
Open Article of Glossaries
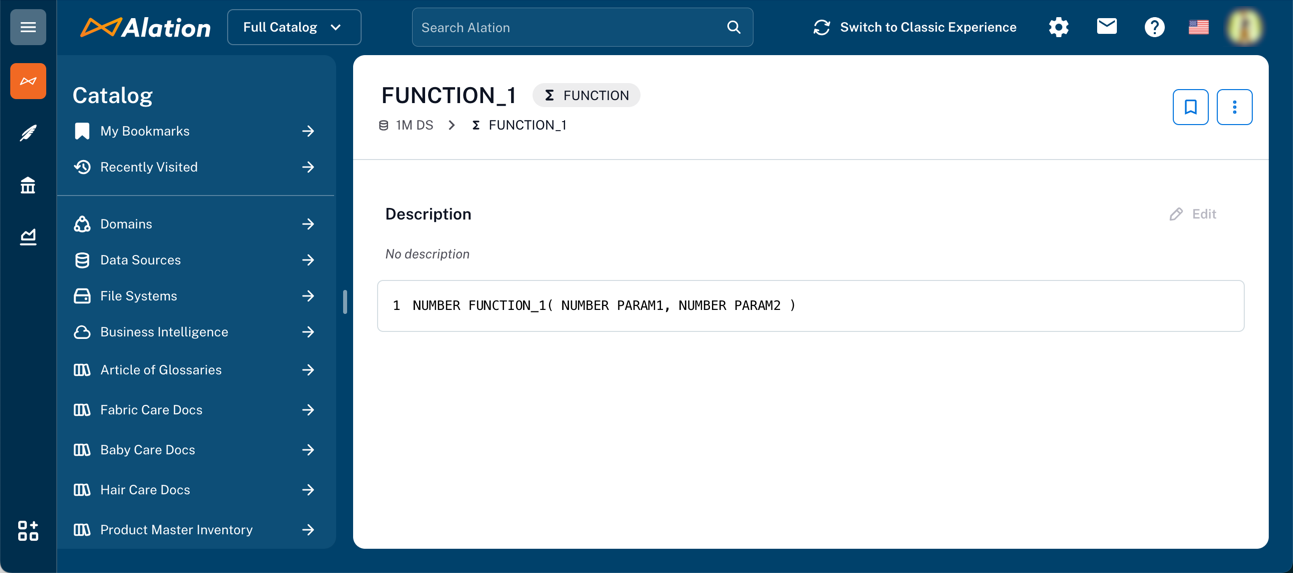click(161, 370)
